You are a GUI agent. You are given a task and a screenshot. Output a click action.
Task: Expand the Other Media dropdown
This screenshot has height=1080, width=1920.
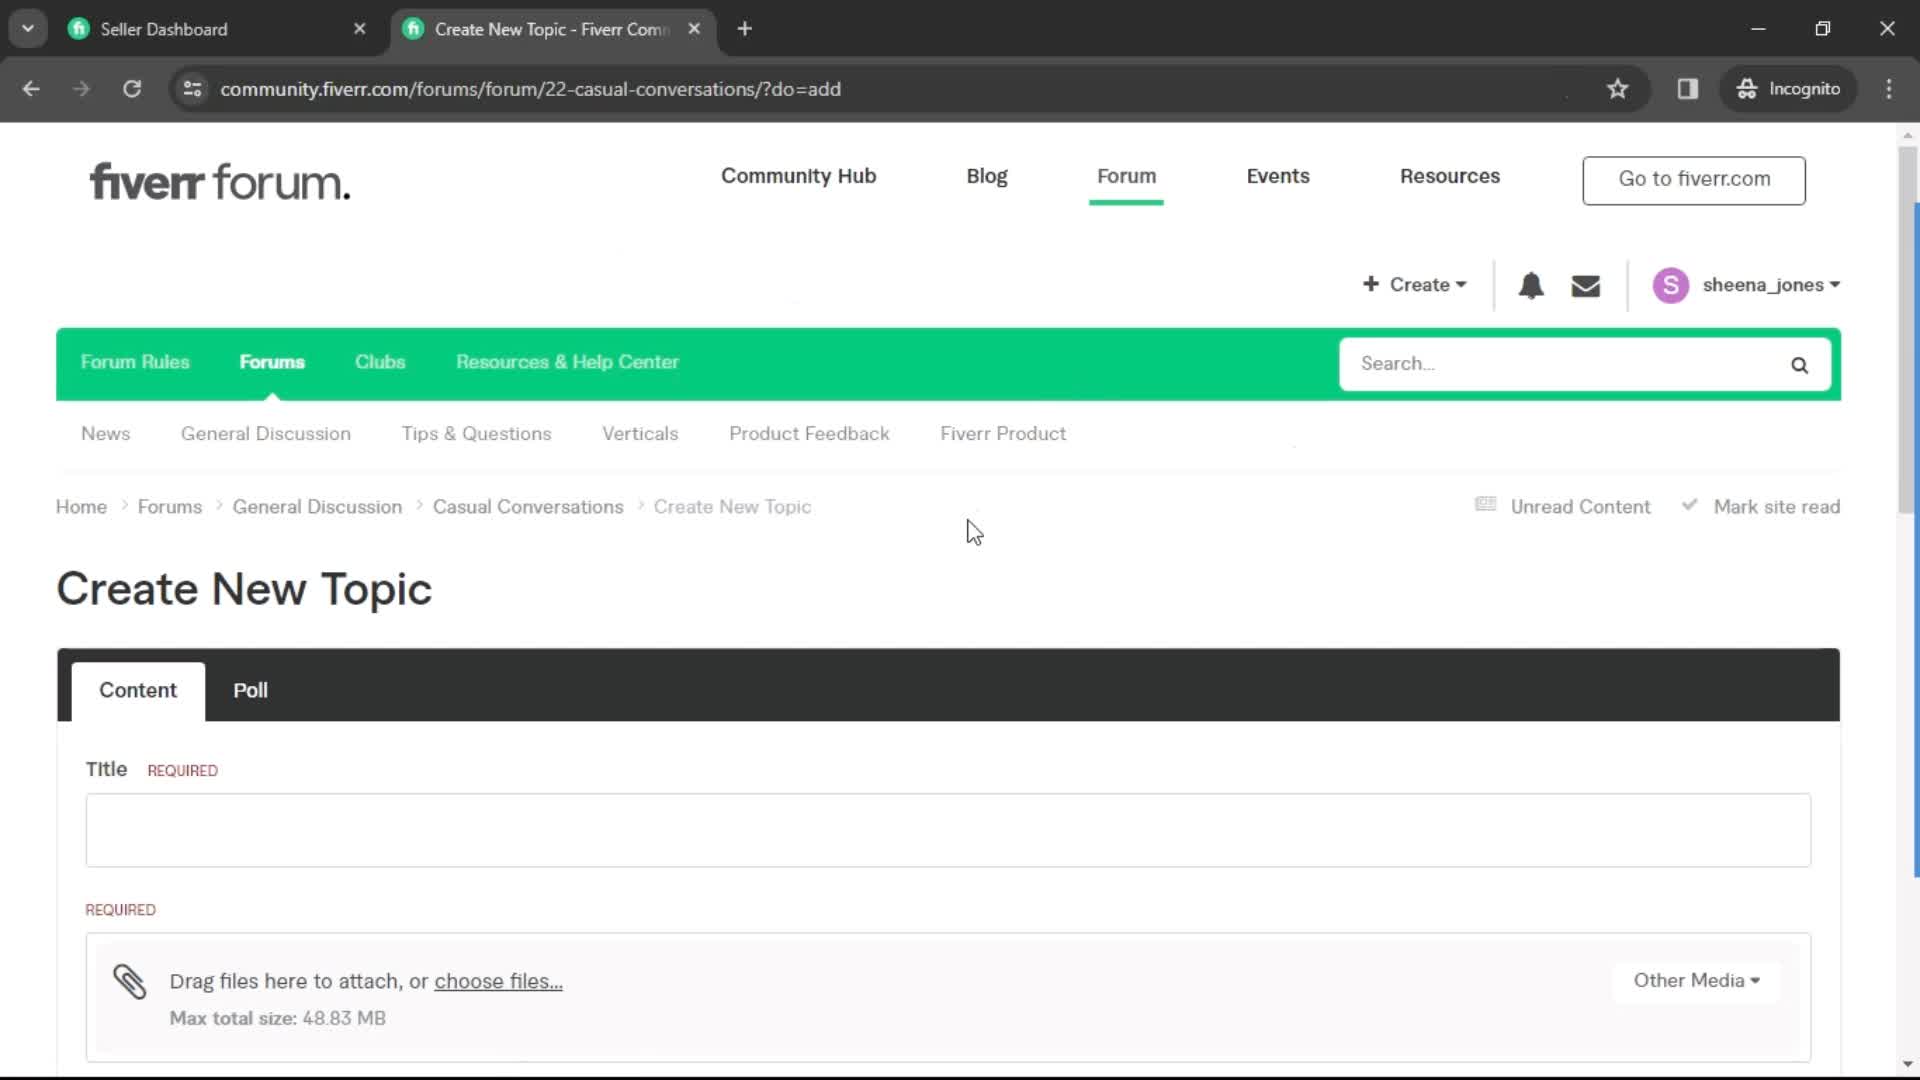click(x=1697, y=981)
